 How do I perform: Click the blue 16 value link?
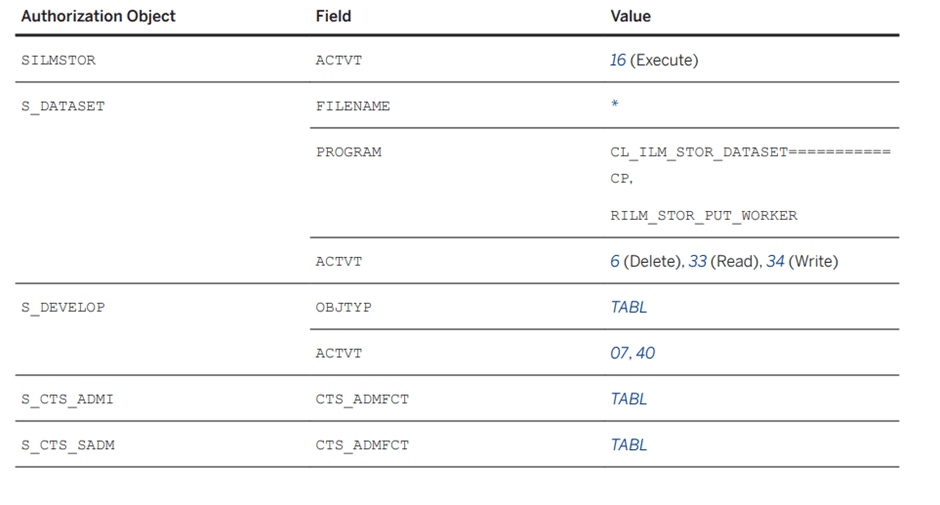pyautogui.click(x=618, y=60)
